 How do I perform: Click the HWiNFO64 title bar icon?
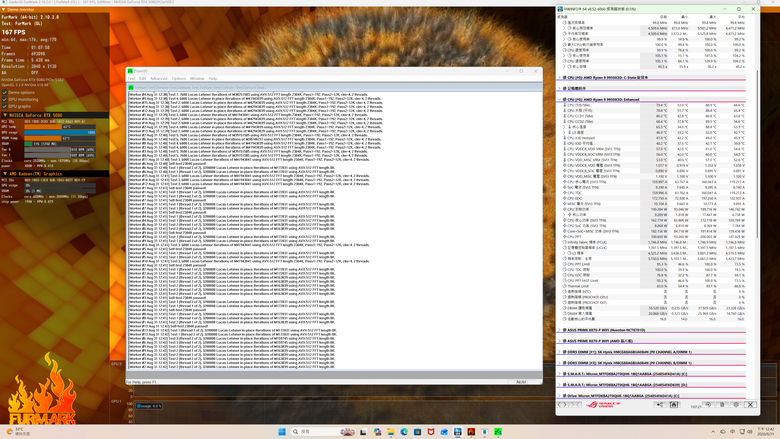click(560, 9)
